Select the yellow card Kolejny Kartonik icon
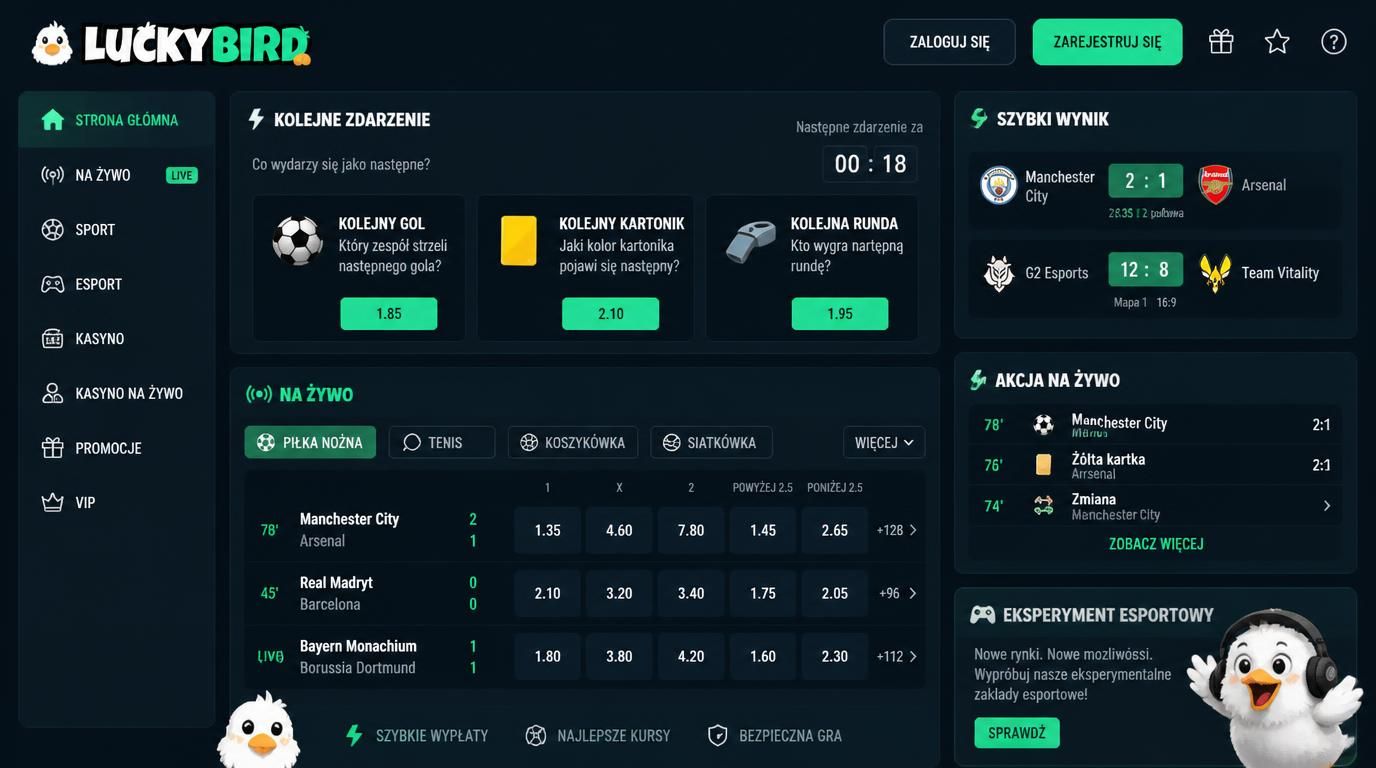Screen dimensions: 1376x768 click(x=518, y=241)
